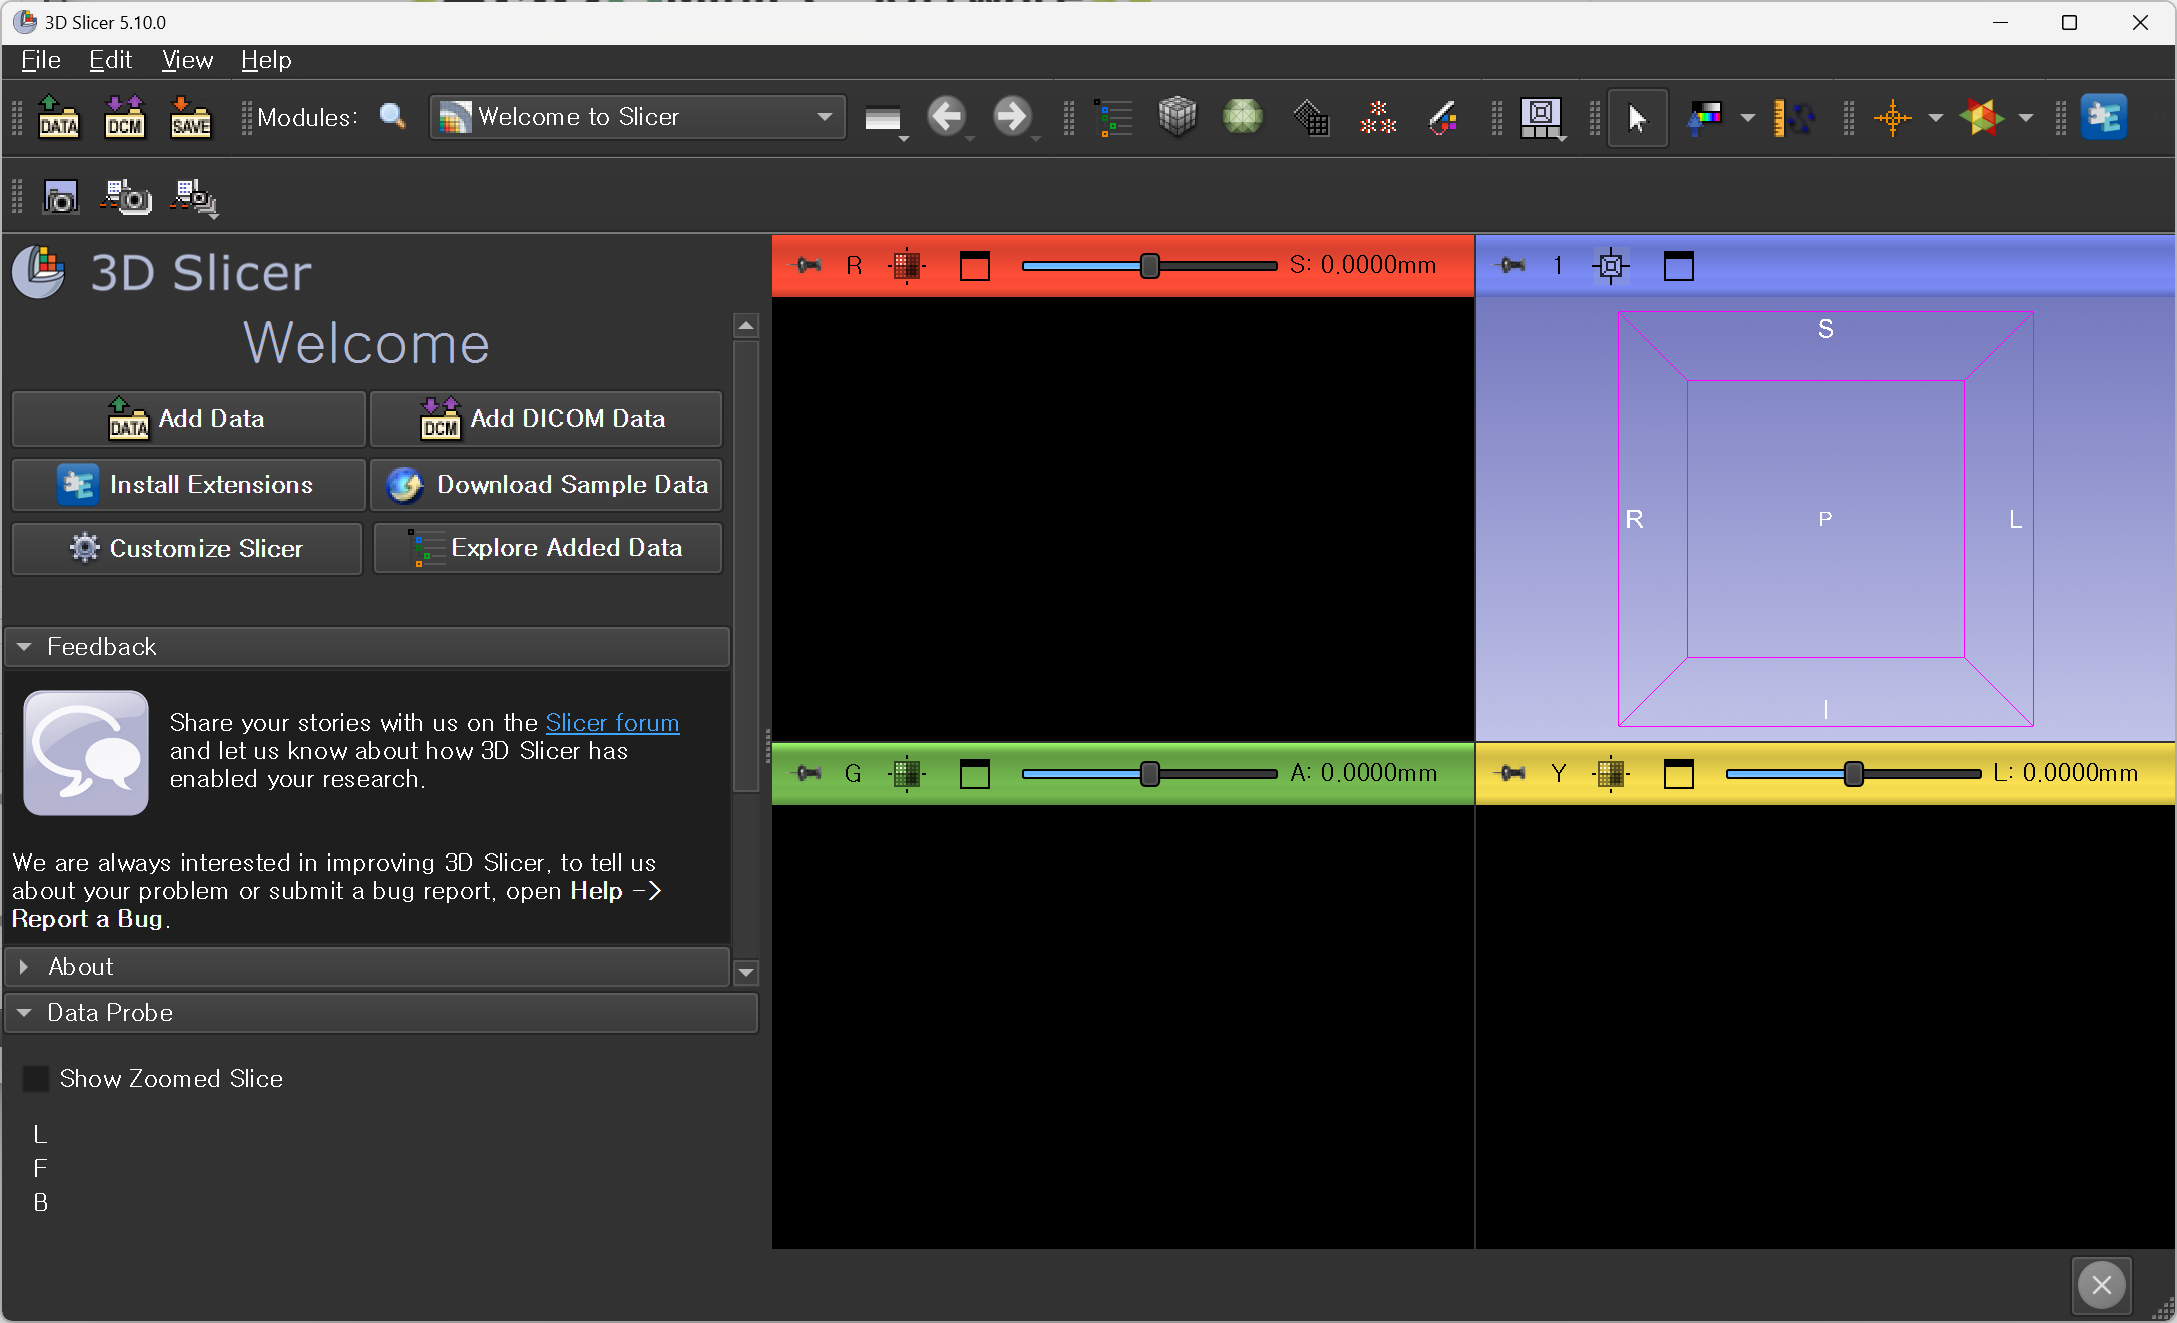This screenshot has width=2177, height=1323.
Task: Open the Slicer forum link
Action: coord(612,722)
